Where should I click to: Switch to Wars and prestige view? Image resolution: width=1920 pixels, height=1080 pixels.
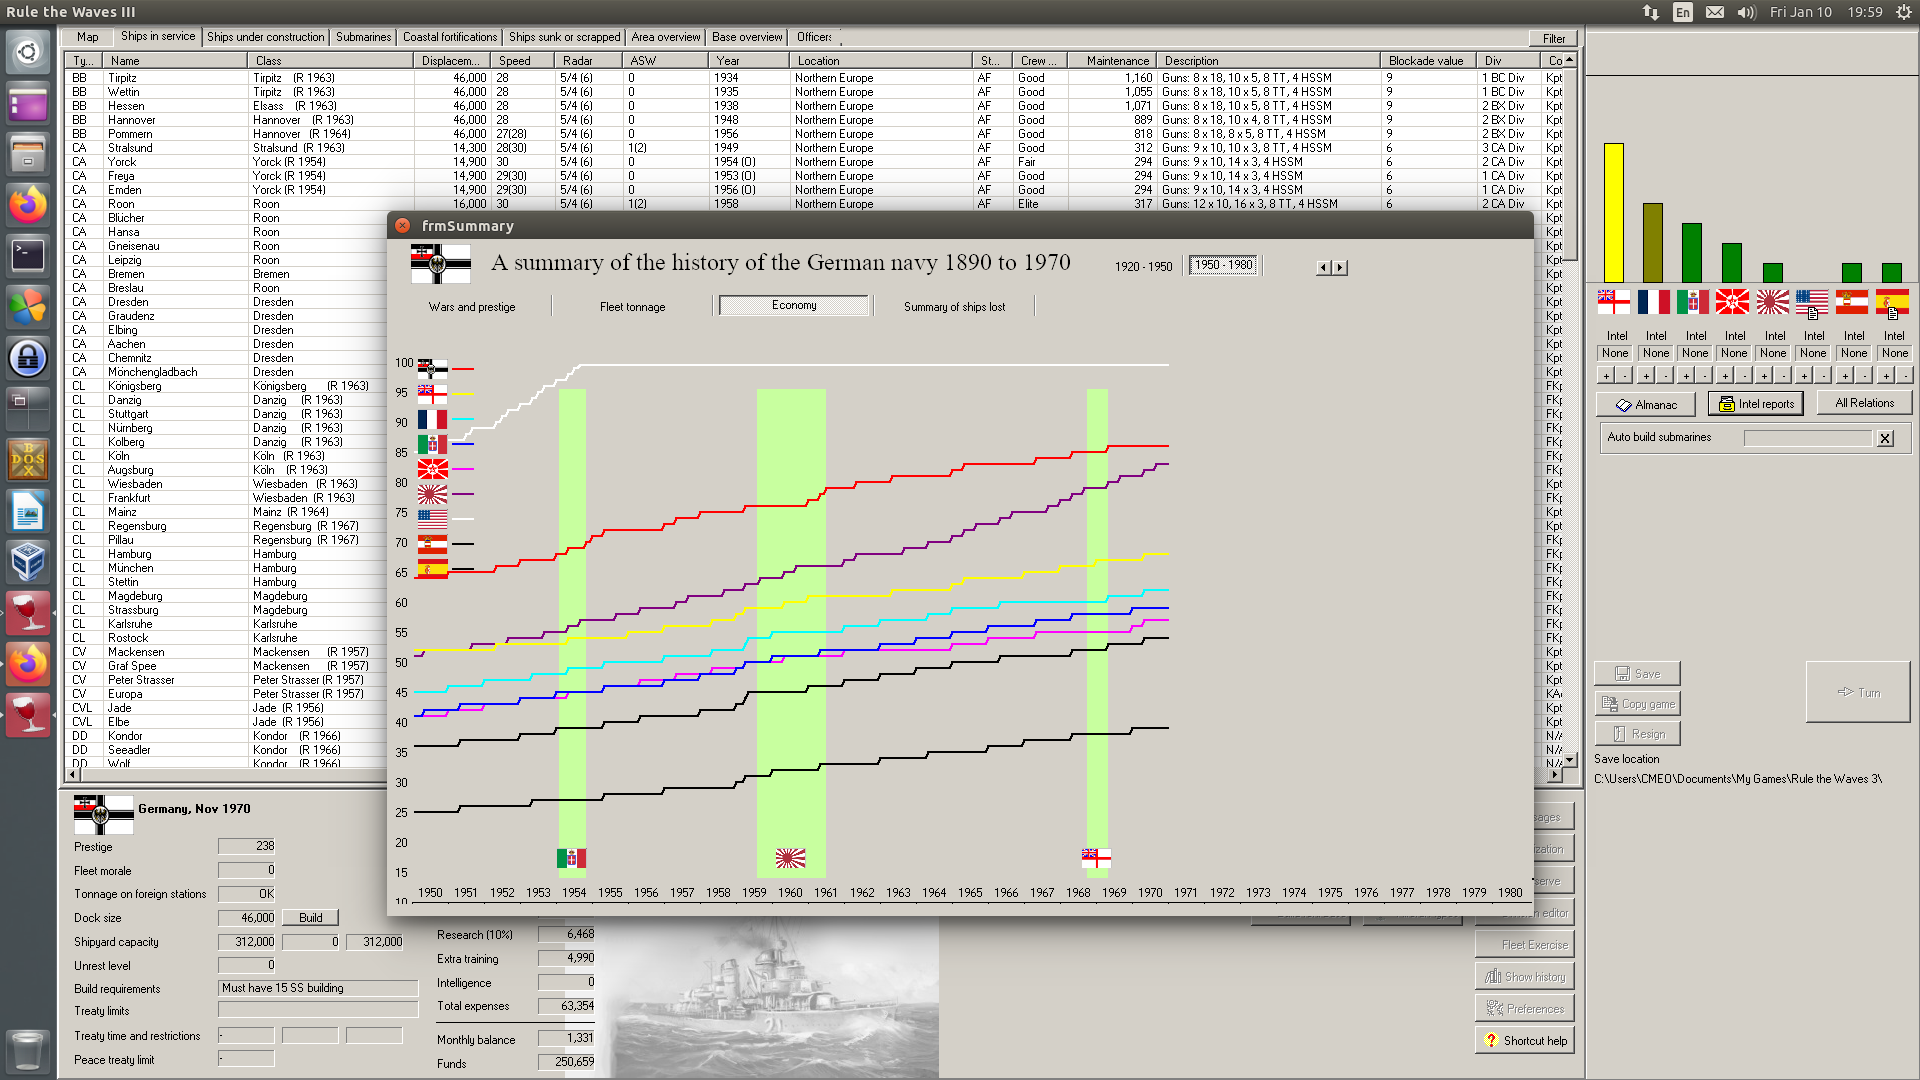472,307
